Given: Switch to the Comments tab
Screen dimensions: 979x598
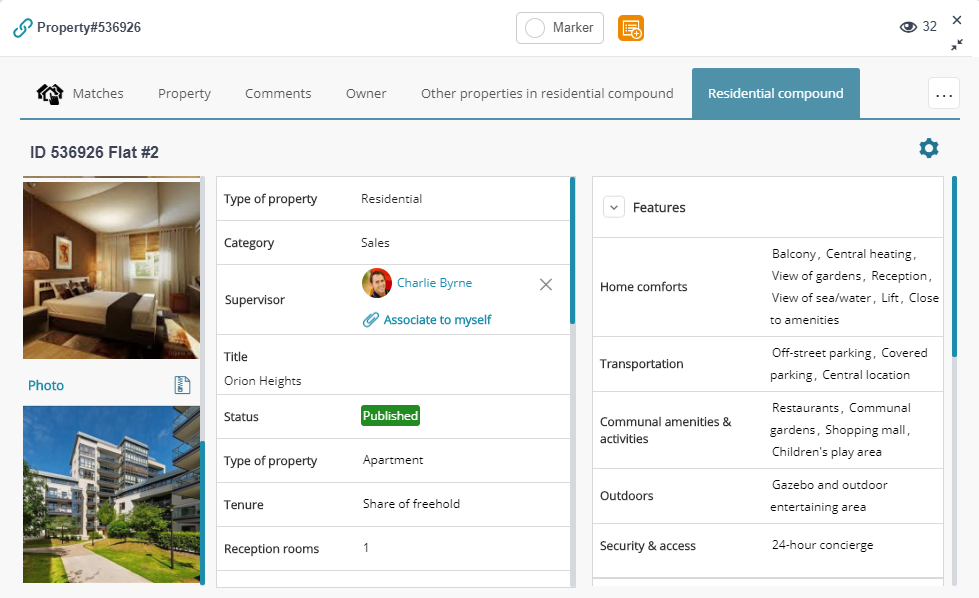Looking at the screenshot, I should [x=278, y=93].
